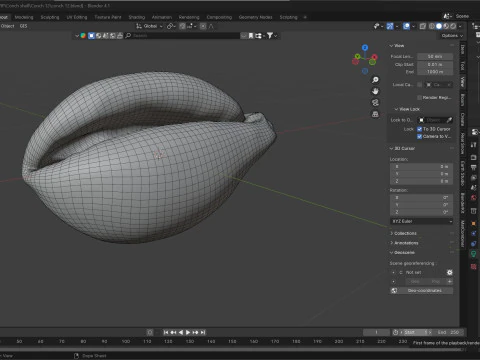
Task: Click 3D Cursor Rotation Z field
Action: (421, 212)
